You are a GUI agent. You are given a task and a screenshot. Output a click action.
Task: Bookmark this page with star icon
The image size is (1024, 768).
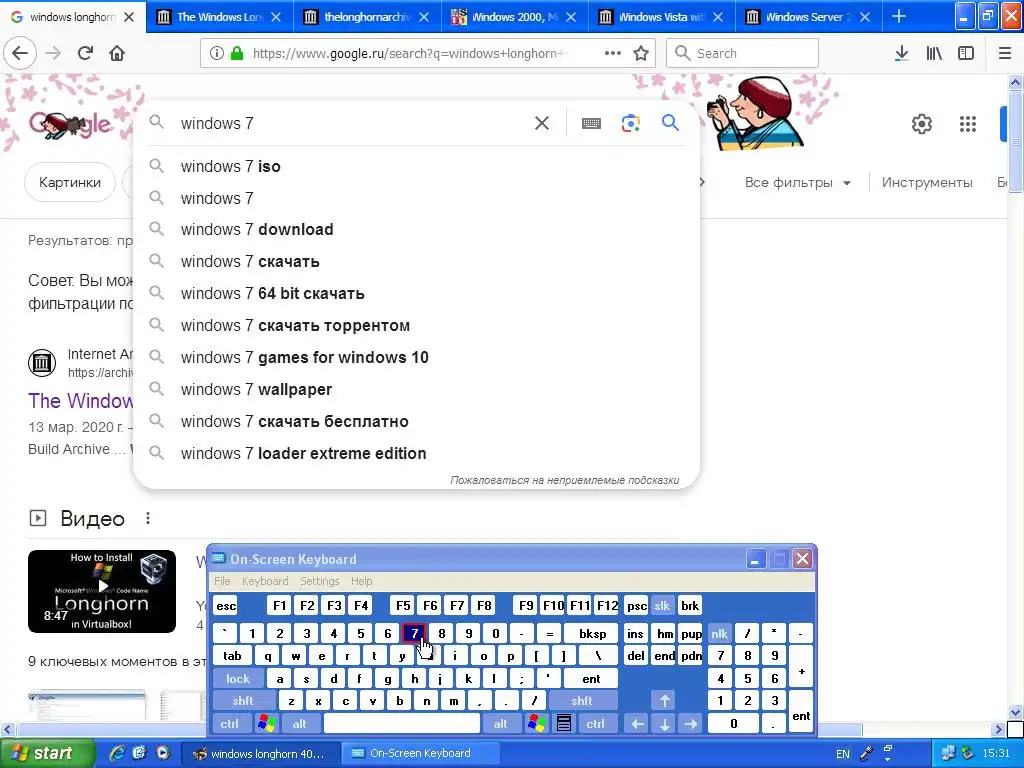click(x=641, y=53)
